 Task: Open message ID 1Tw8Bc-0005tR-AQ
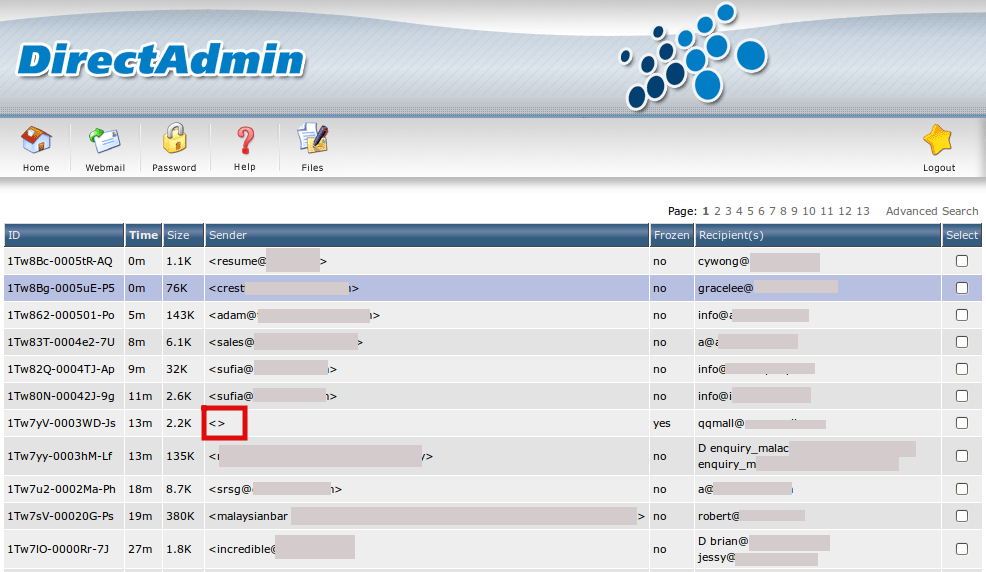coord(60,261)
